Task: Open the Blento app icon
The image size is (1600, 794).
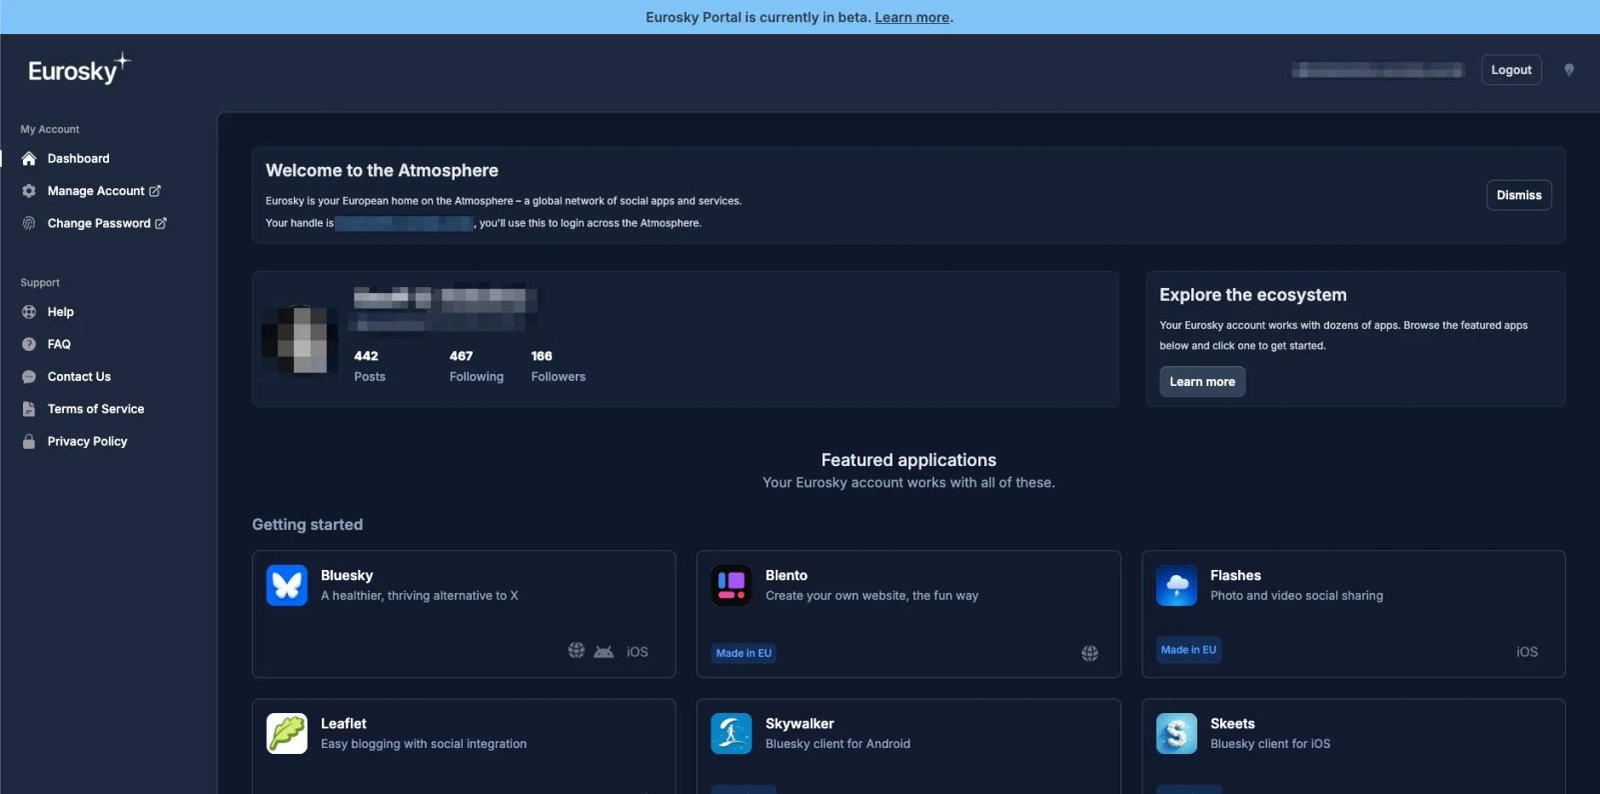Action: coord(731,585)
